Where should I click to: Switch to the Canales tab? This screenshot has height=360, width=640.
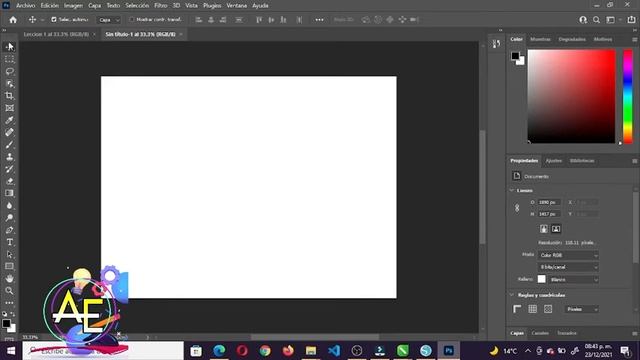click(x=540, y=333)
